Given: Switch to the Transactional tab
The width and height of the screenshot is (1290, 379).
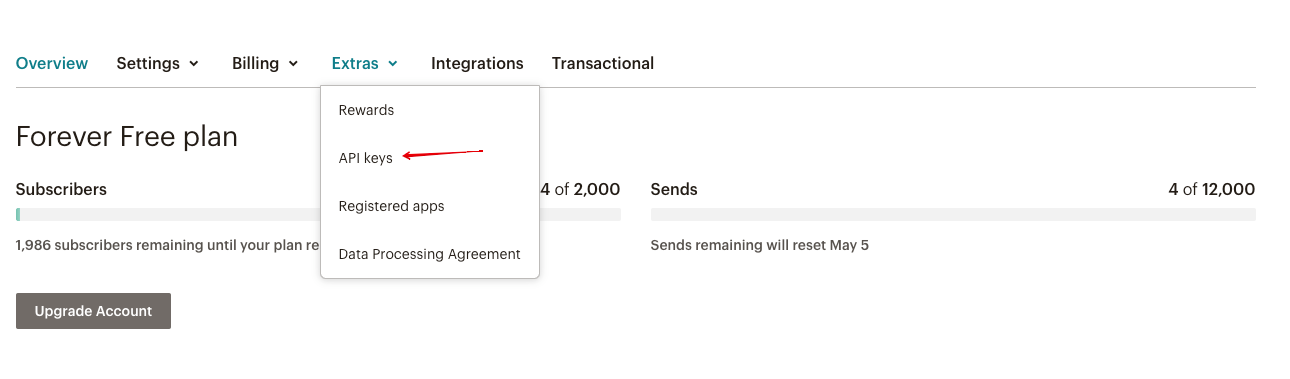Looking at the screenshot, I should click(603, 63).
